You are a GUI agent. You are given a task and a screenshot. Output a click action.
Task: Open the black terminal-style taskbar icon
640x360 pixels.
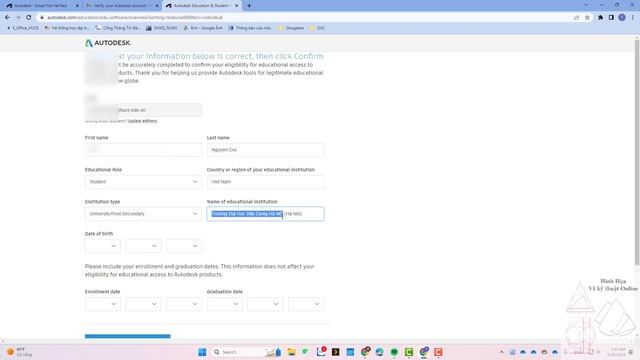pyautogui.click(x=336, y=352)
